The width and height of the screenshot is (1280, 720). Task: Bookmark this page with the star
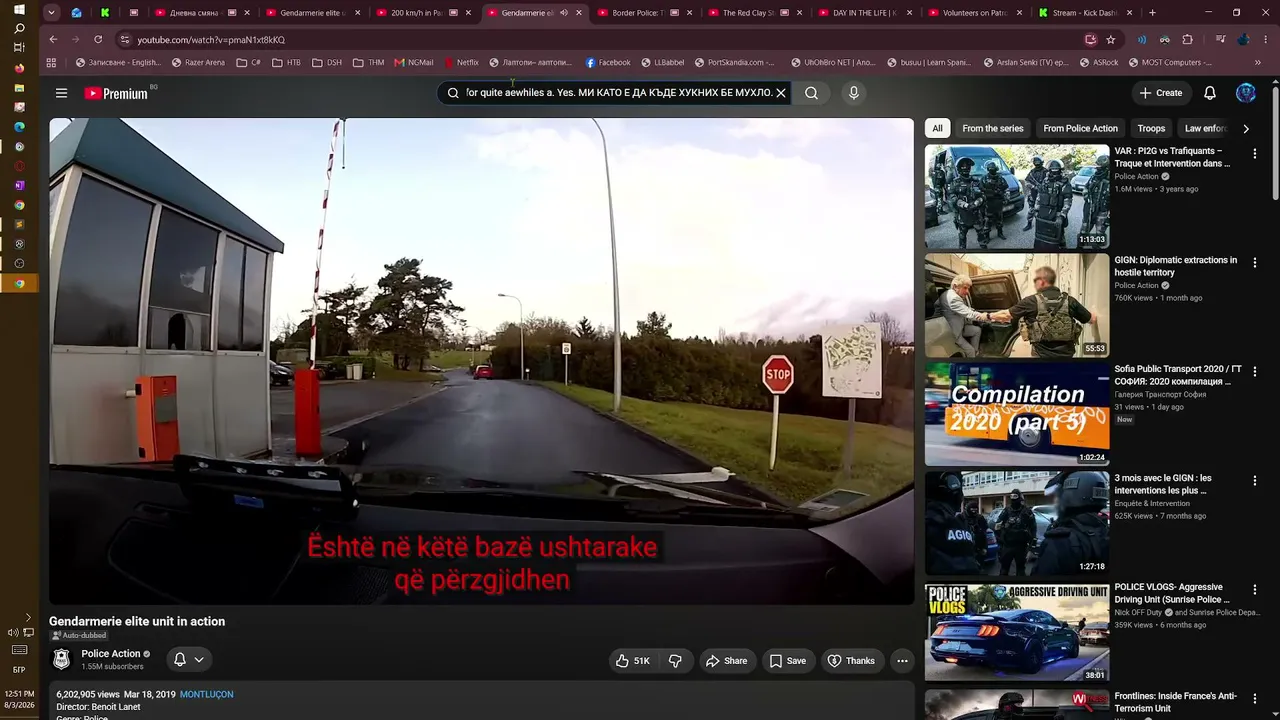click(x=1111, y=40)
